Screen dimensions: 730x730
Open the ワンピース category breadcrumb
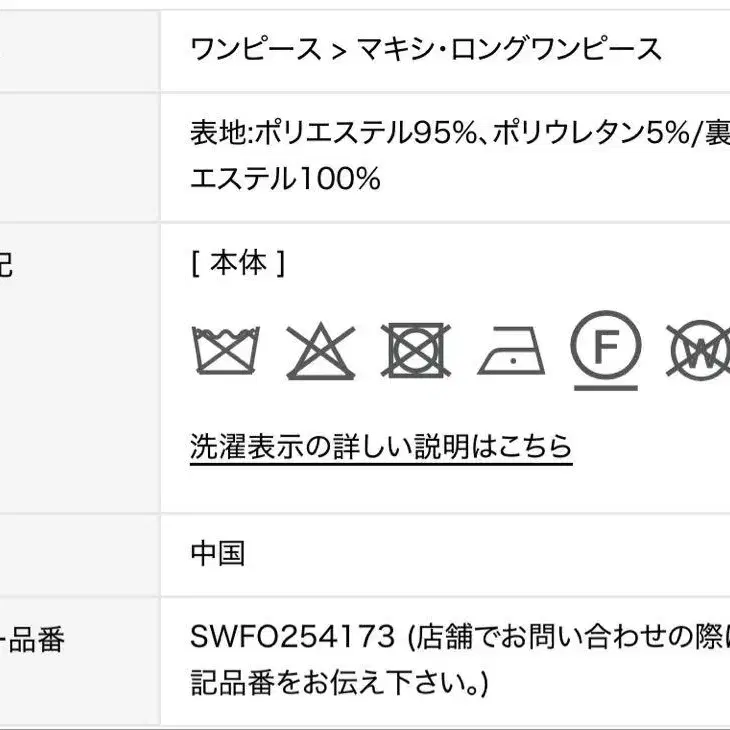coord(255,49)
